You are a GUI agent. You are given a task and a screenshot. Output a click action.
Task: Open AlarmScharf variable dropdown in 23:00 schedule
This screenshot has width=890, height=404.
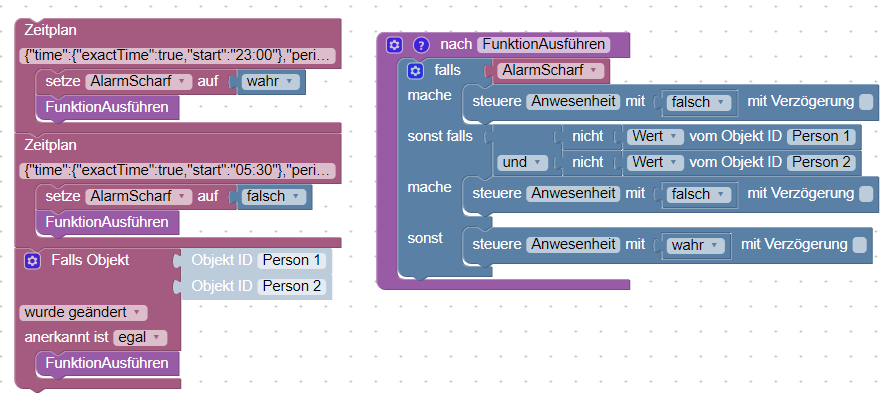(x=139, y=81)
